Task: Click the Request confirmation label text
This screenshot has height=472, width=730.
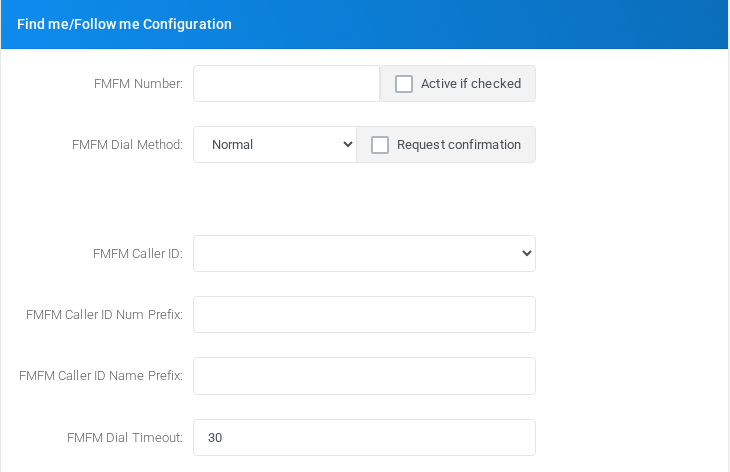Action: click(x=459, y=145)
